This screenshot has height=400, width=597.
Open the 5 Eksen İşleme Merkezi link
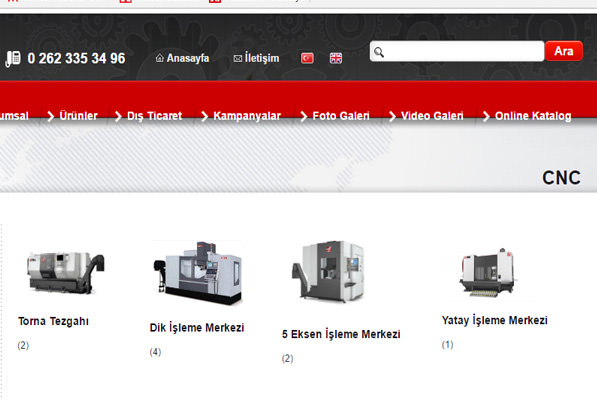click(x=341, y=334)
